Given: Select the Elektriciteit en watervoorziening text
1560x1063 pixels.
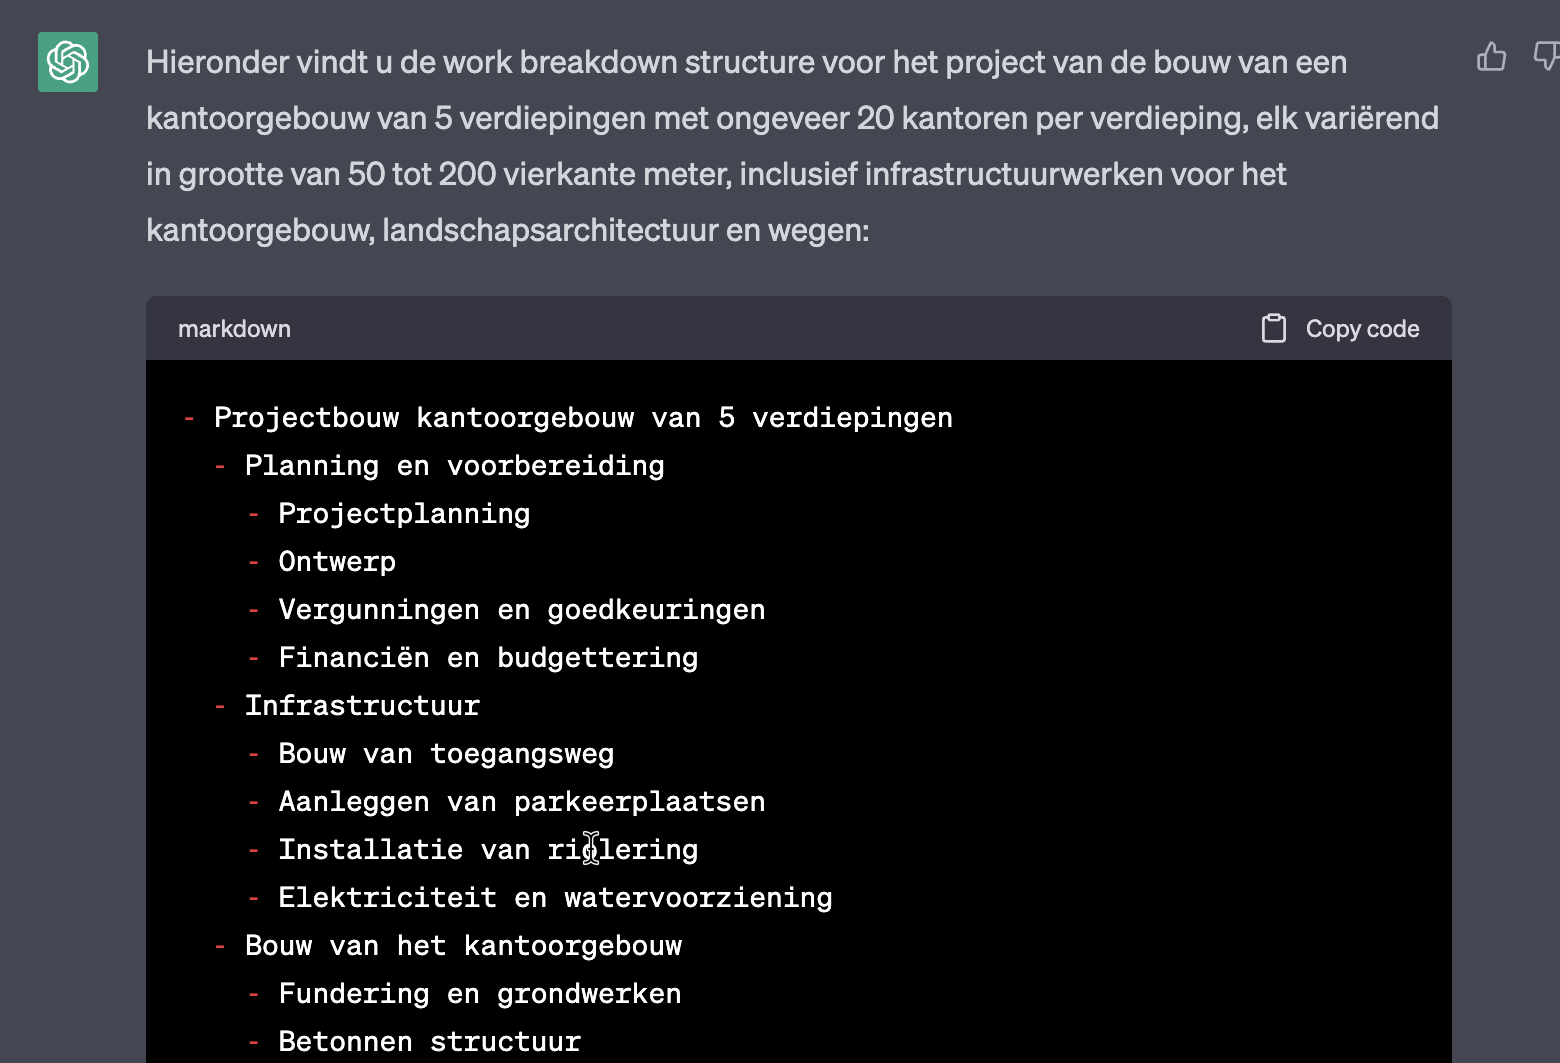Looking at the screenshot, I should [x=555, y=897].
